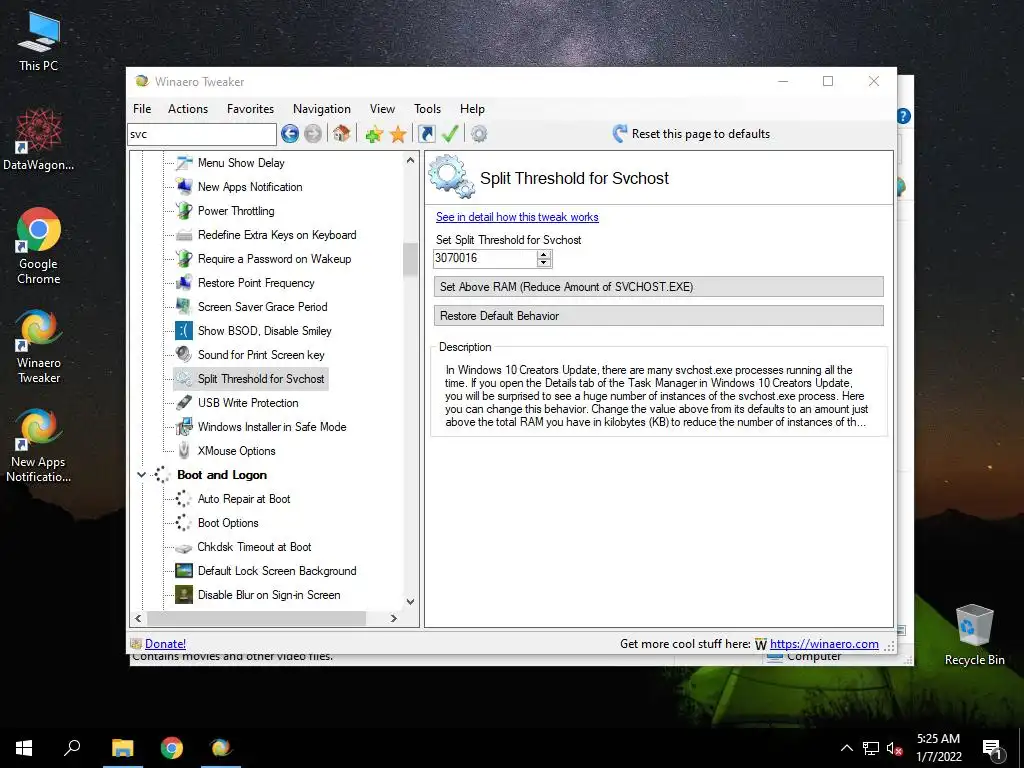Open the notification center icon
Screen dimensions: 1024x768
993,749
